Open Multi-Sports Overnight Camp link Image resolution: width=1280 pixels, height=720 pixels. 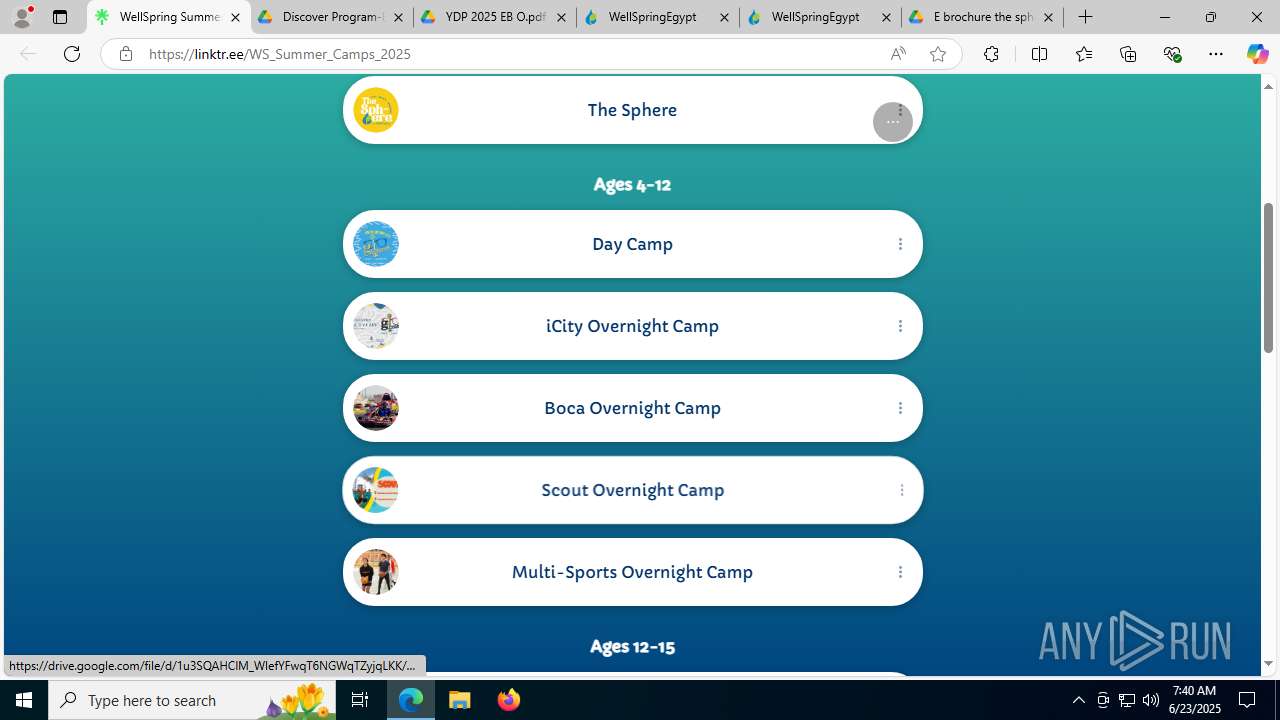click(632, 572)
